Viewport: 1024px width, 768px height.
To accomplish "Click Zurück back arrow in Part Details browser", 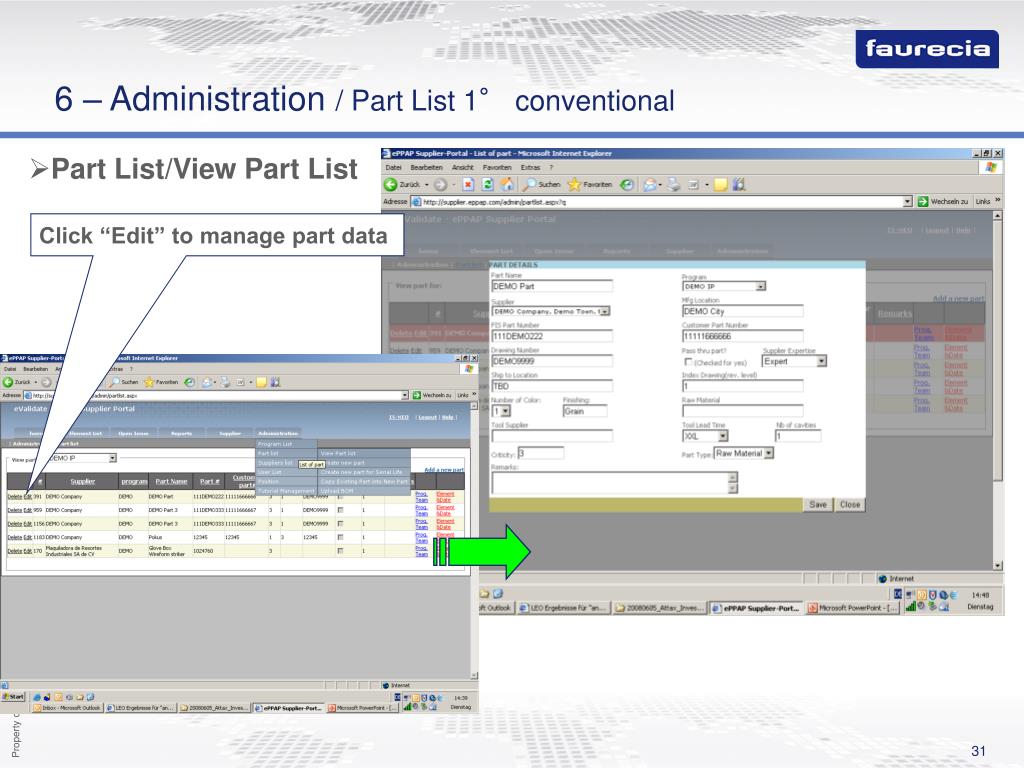I will [391, 185].
